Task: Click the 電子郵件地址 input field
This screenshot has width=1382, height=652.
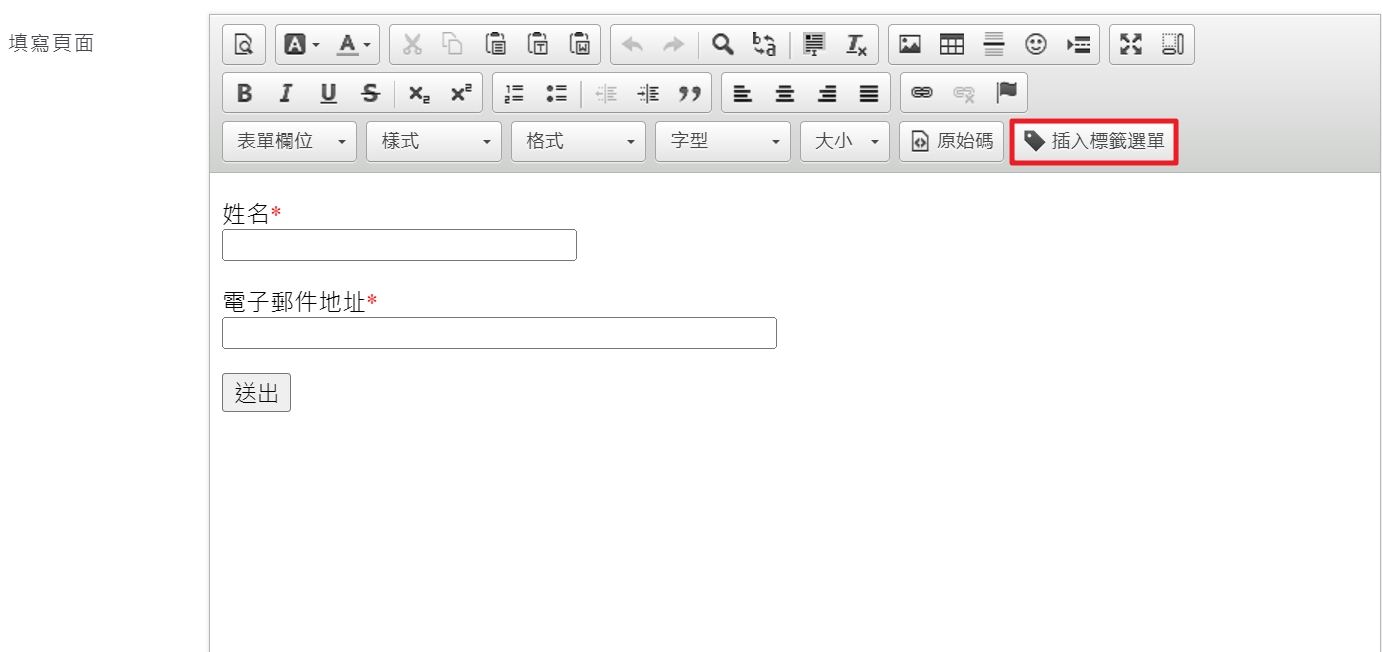Action: click(x=499, y=333)
